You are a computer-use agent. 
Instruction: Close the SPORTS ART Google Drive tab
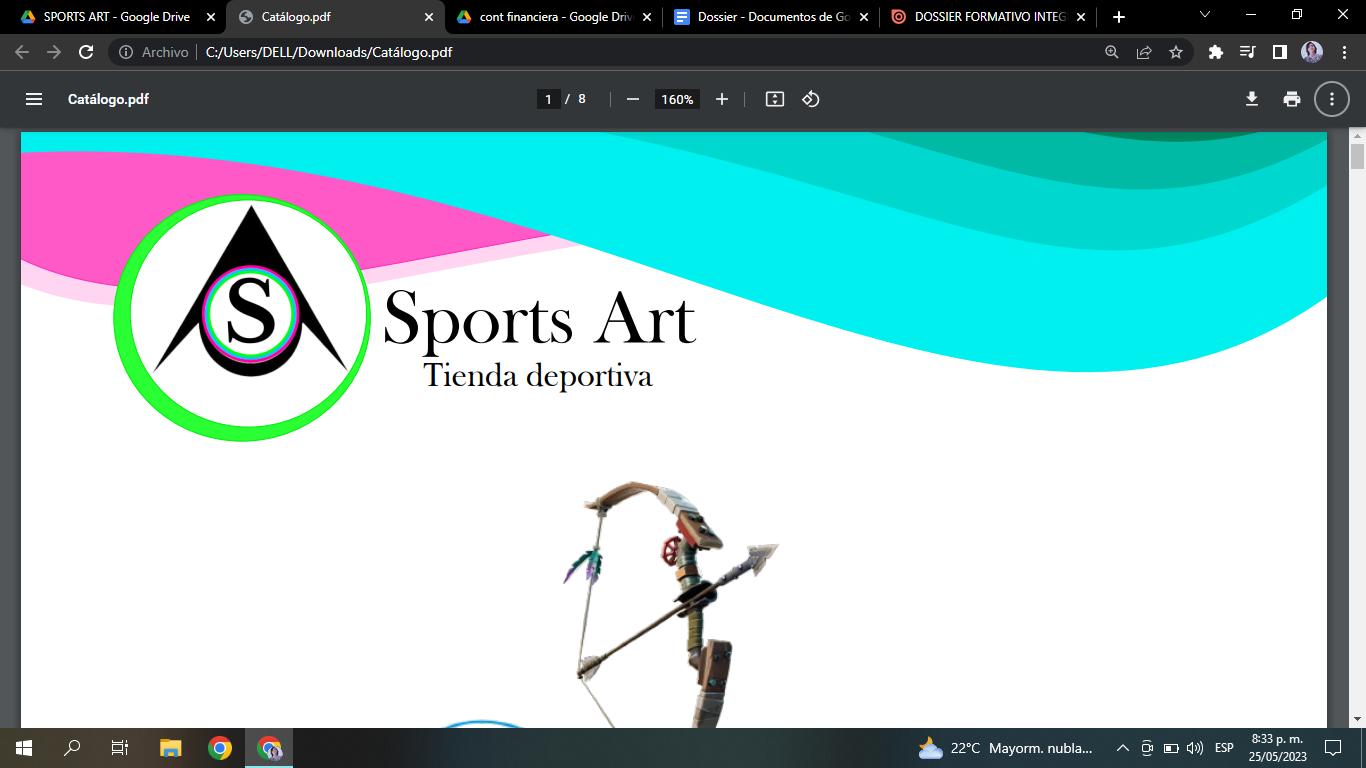click(x=210, y=17)
